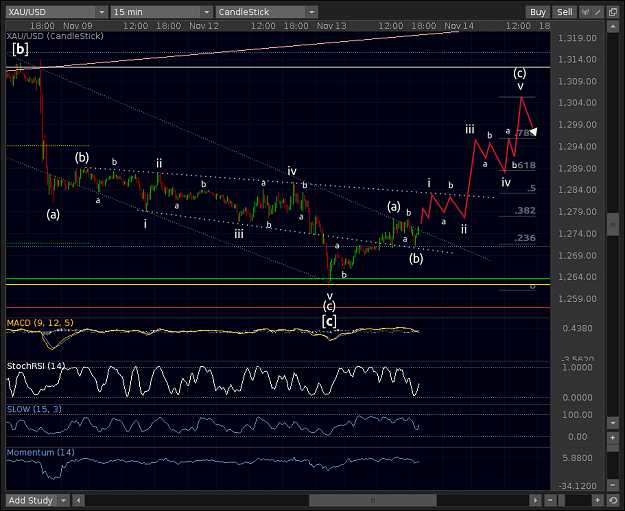The width and height of the screenshot is (625, 511).
Task: Click the vertical zoom slider handle
Action: (x=613, y=448)
